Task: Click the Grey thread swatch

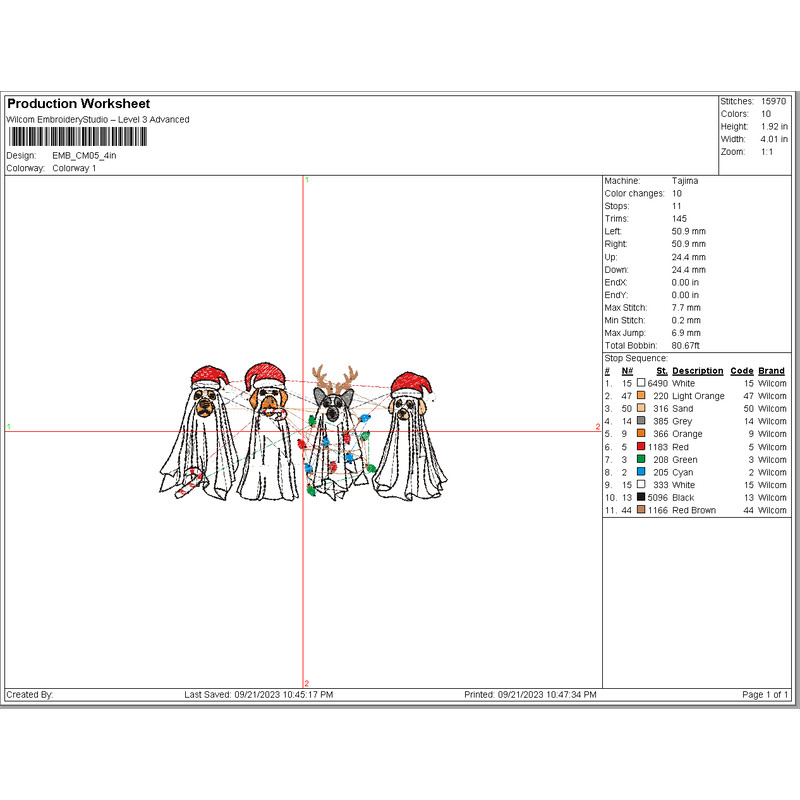Action: (642, 421)
